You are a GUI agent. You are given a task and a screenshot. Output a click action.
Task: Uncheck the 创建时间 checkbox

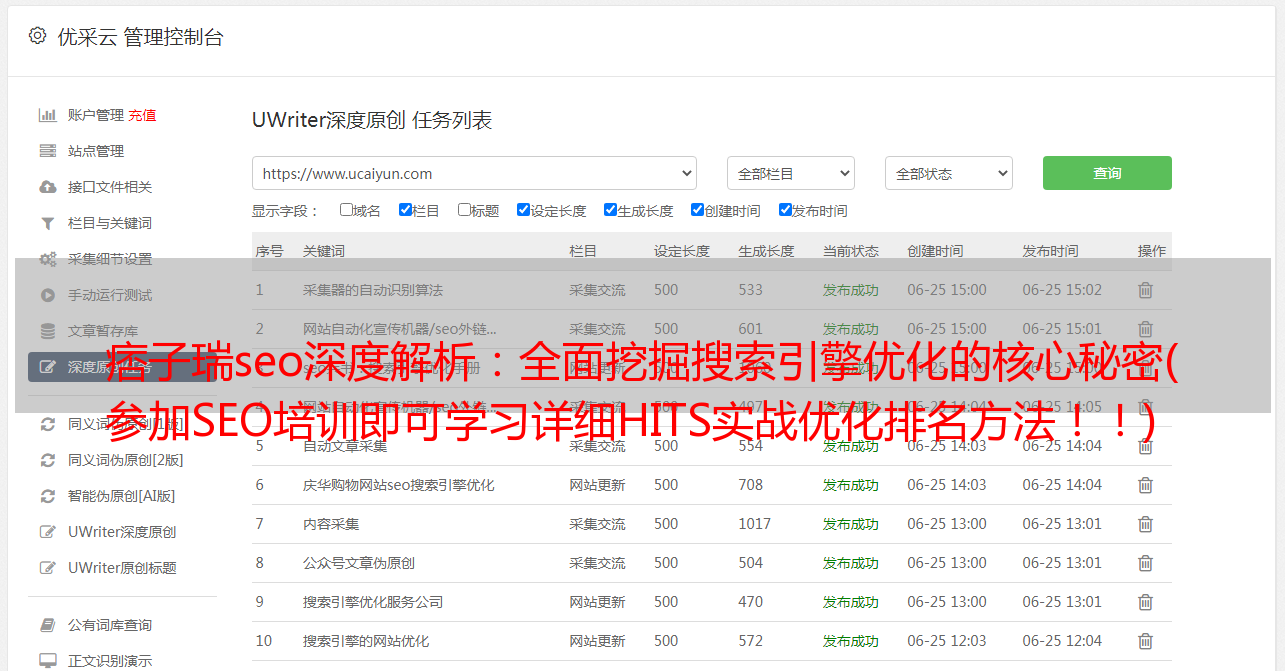click(x=697, y=210)
